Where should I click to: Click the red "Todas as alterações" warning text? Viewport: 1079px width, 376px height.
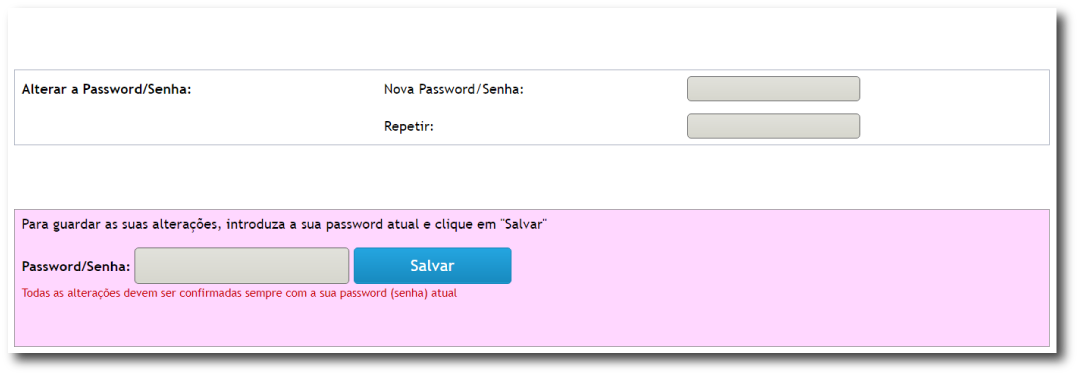point(239,293)
